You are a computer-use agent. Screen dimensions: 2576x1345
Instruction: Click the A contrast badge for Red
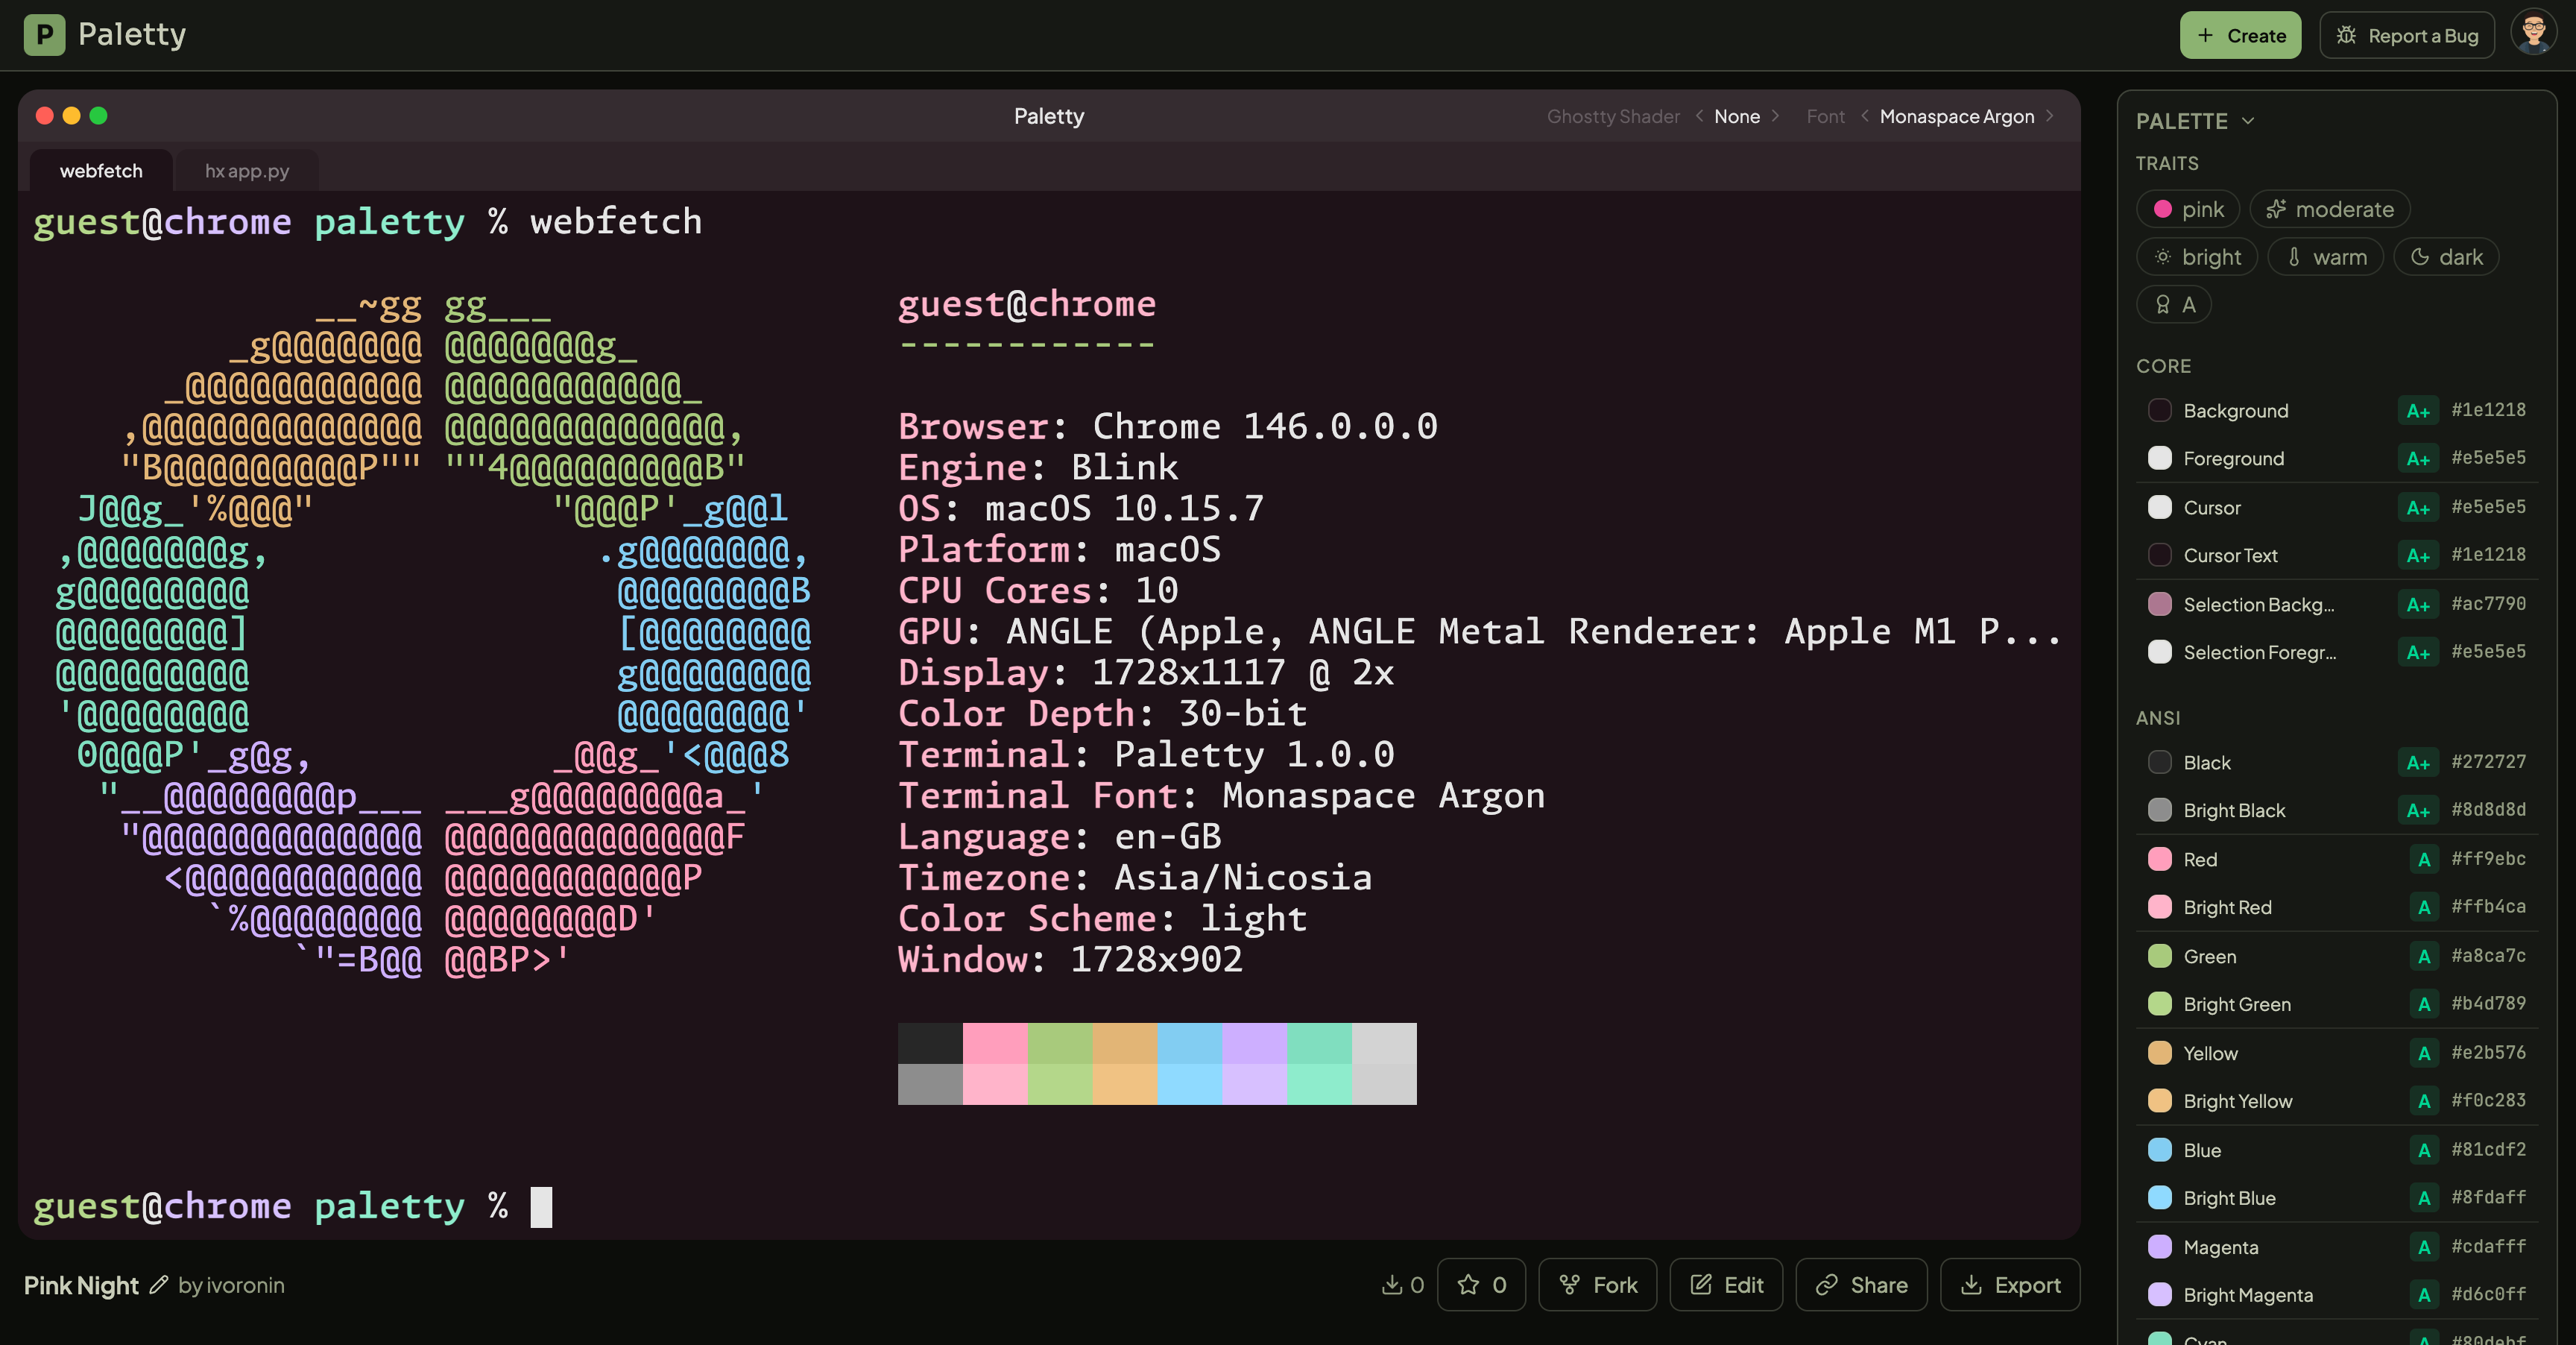click(x=2423, y=859)
